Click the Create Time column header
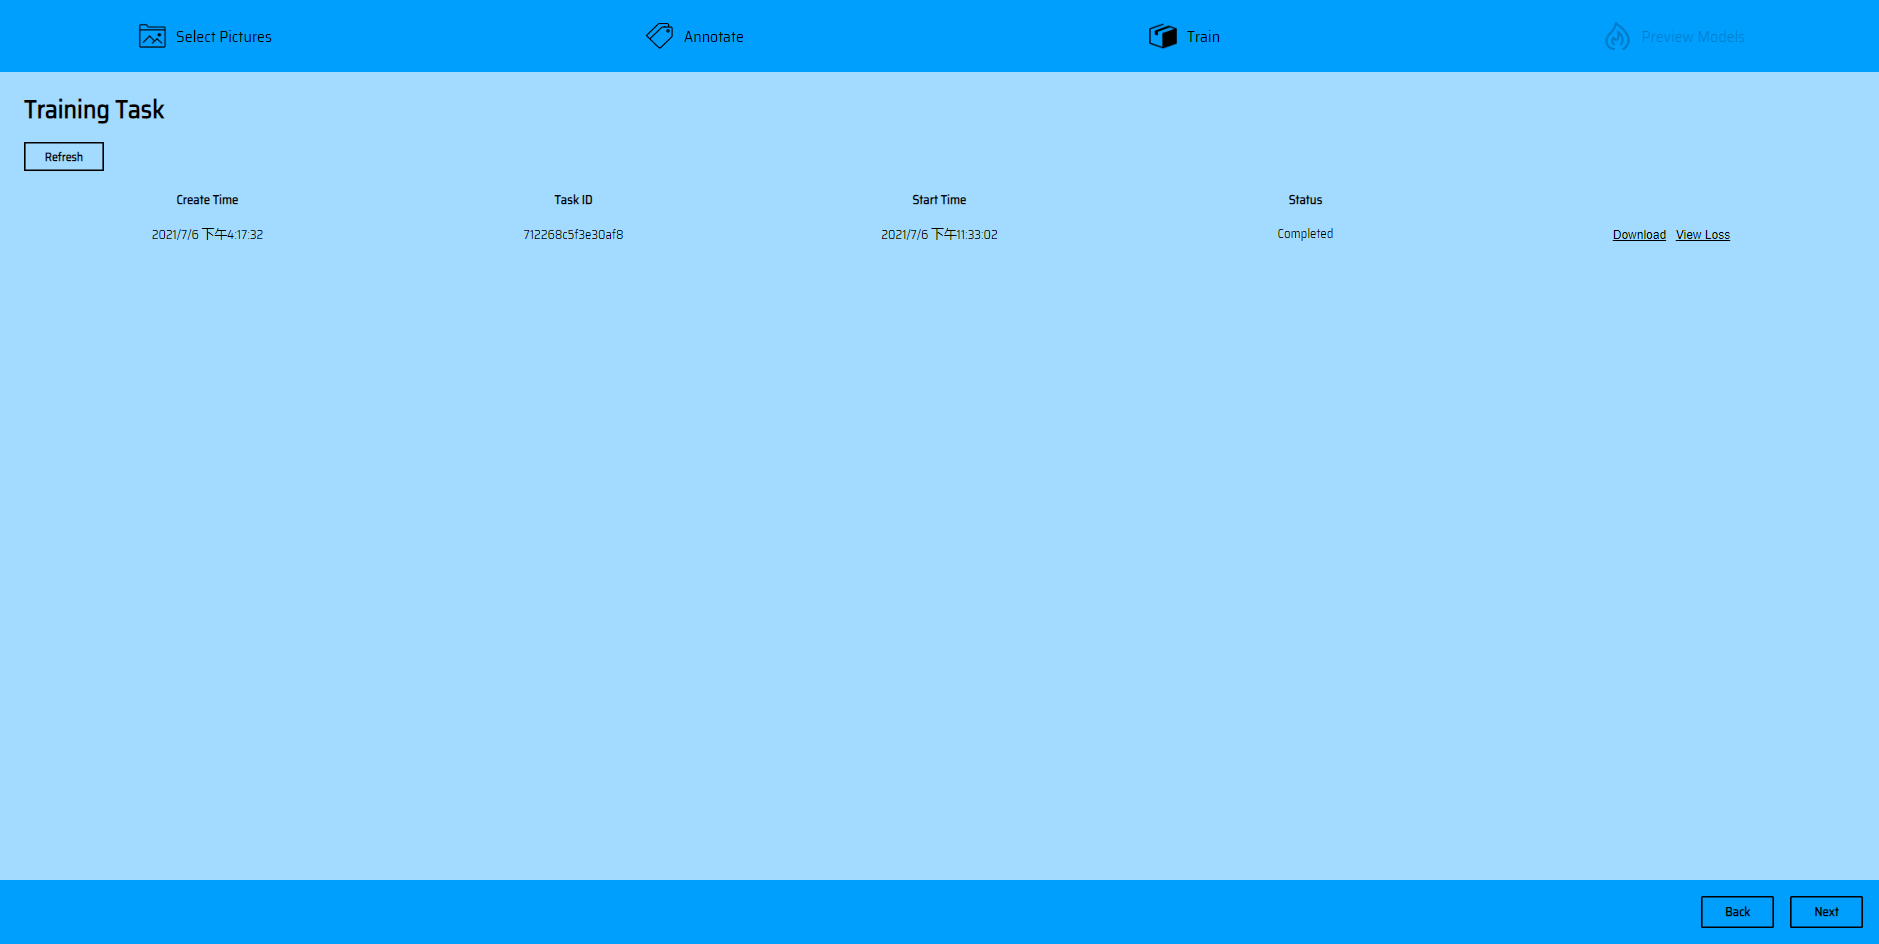 click(207, 200)
